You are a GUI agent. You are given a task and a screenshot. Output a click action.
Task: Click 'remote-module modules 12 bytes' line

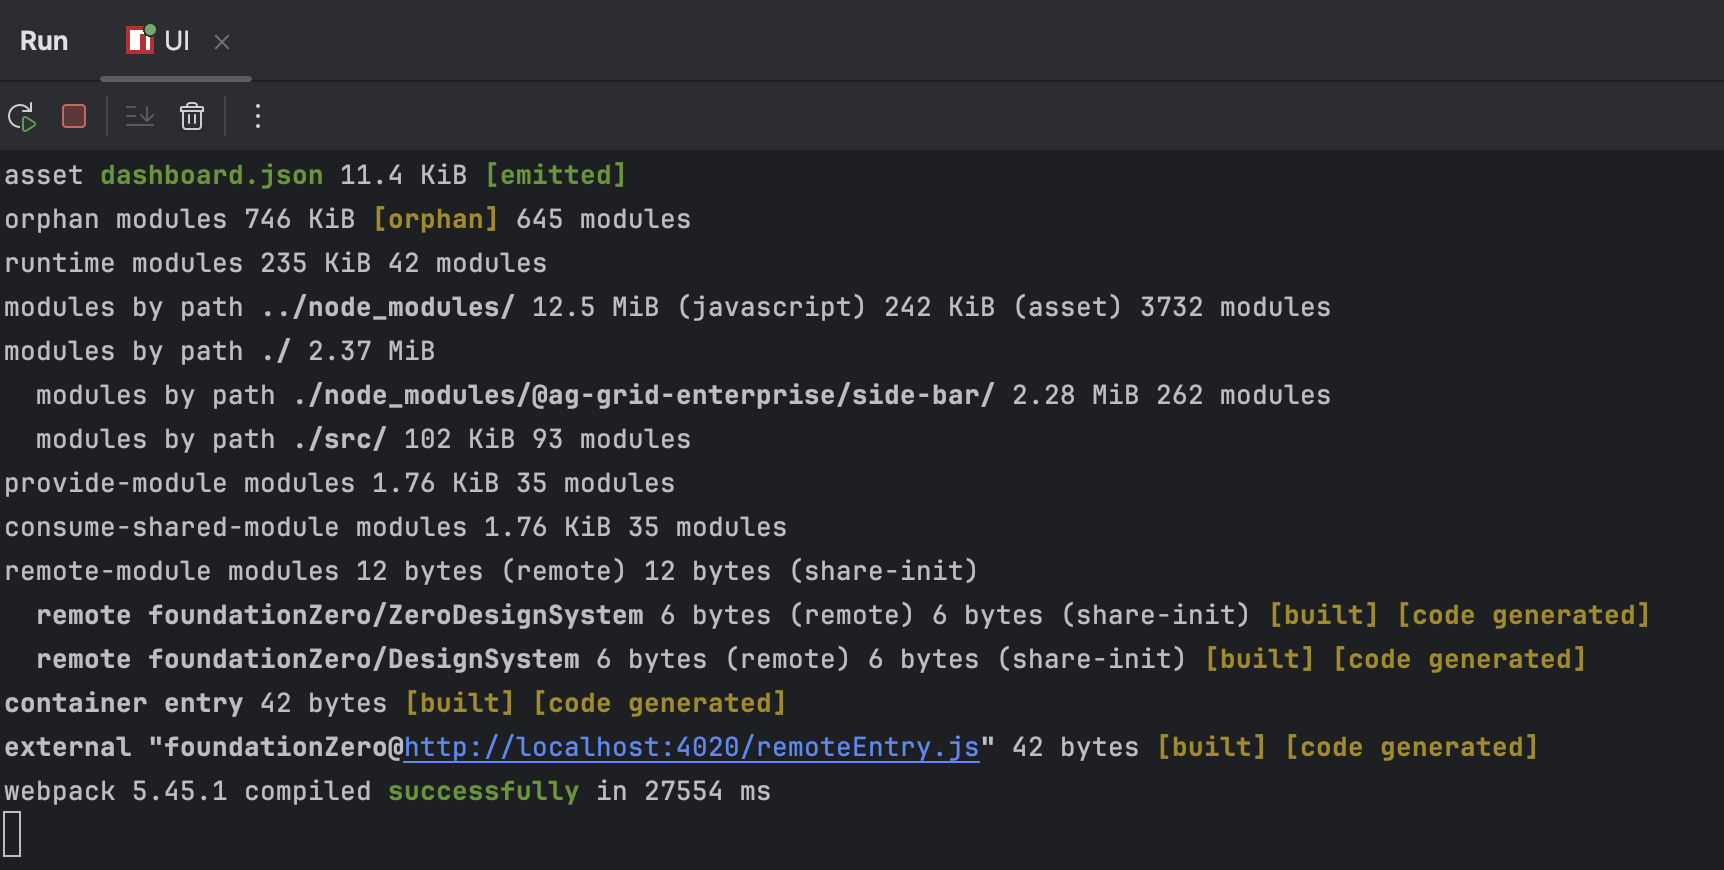491,571
